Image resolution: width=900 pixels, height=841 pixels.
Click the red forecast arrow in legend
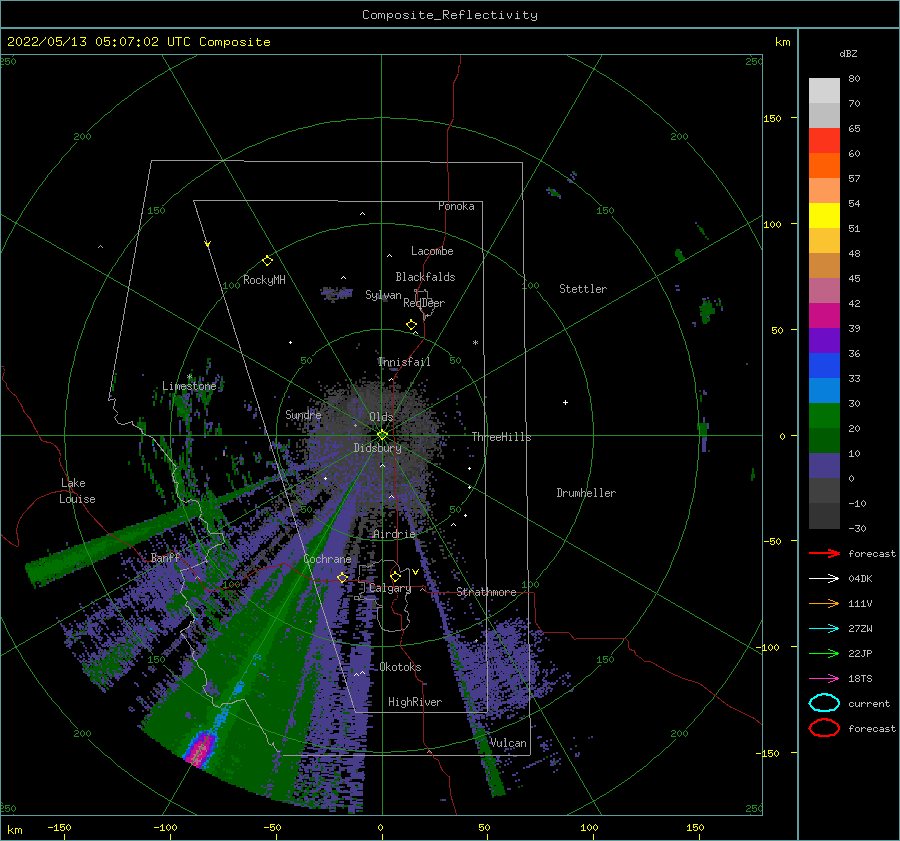(824, 553)
